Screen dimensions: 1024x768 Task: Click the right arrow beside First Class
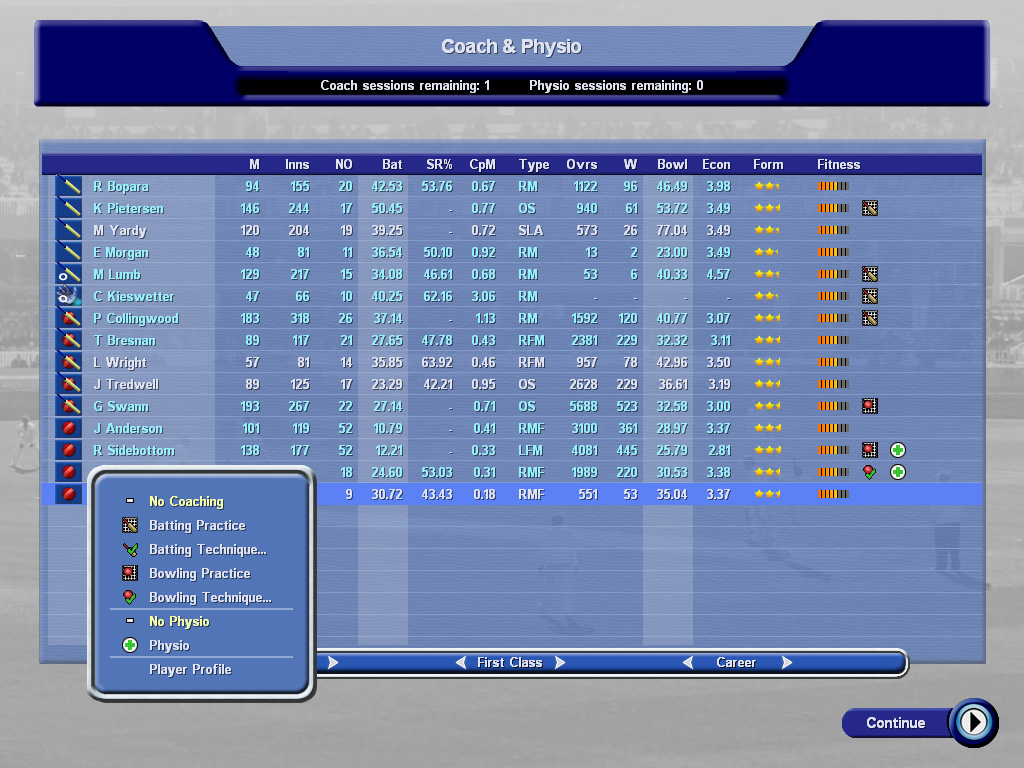coord(560,663)
